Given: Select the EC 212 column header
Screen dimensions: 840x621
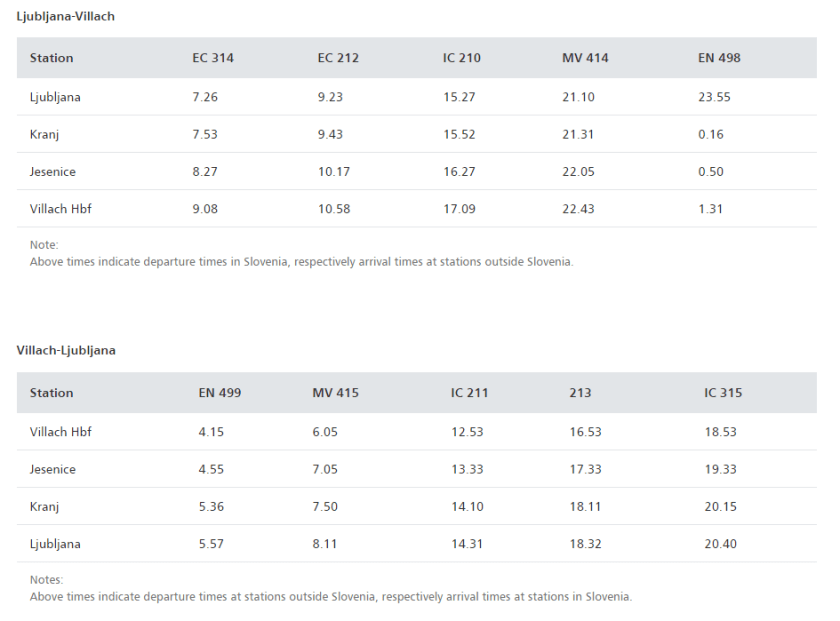Looking at the screenshot, I should pos(338,58).
